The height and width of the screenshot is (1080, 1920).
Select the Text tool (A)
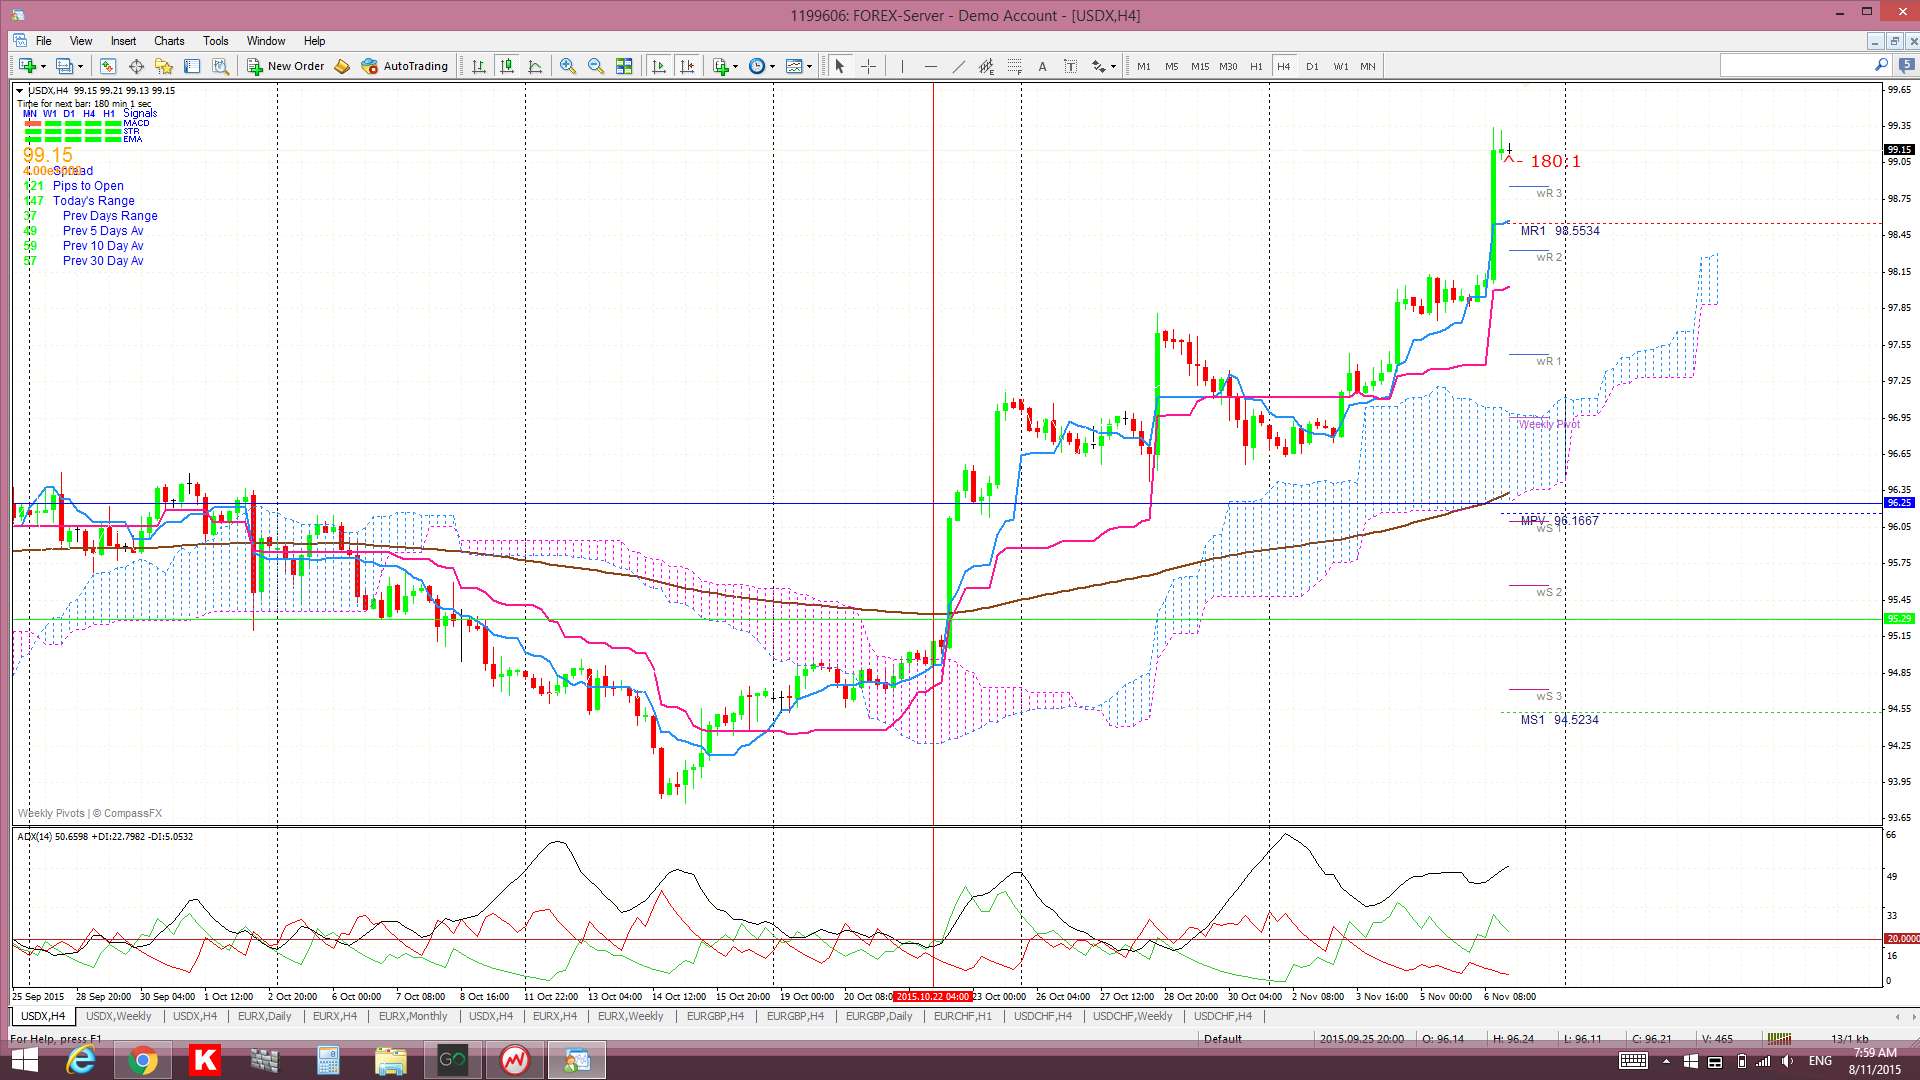pyautogui.click(x=1042, y=66)
